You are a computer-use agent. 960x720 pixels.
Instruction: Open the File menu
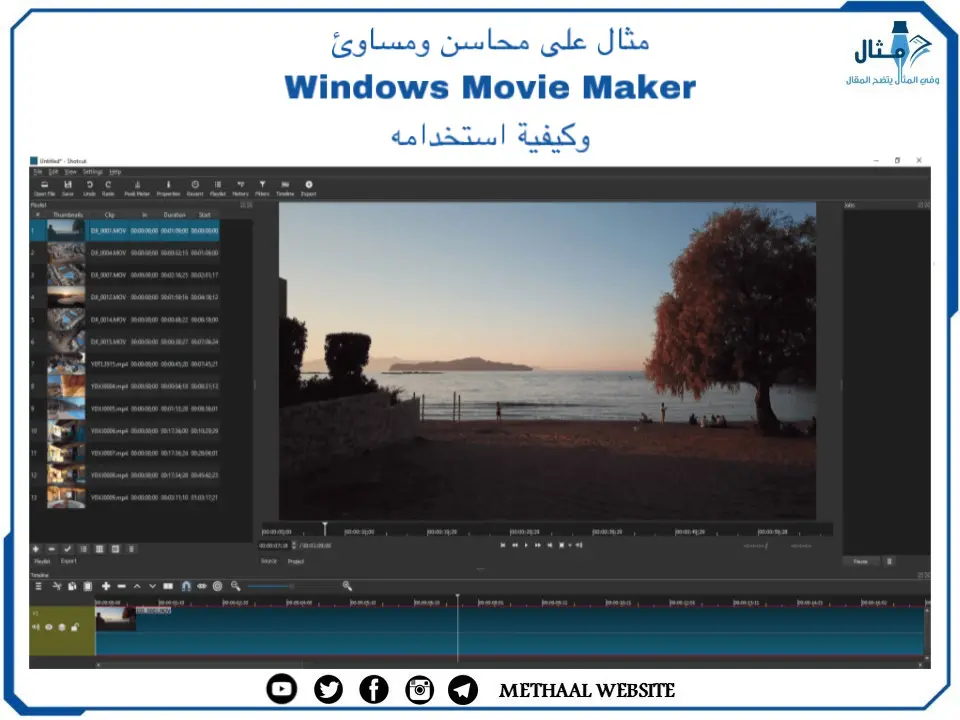tap(38, 172)
